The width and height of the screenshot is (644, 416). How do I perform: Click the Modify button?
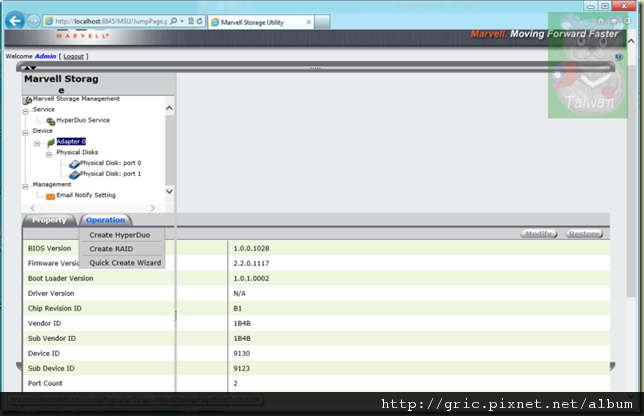coord(538,234)
